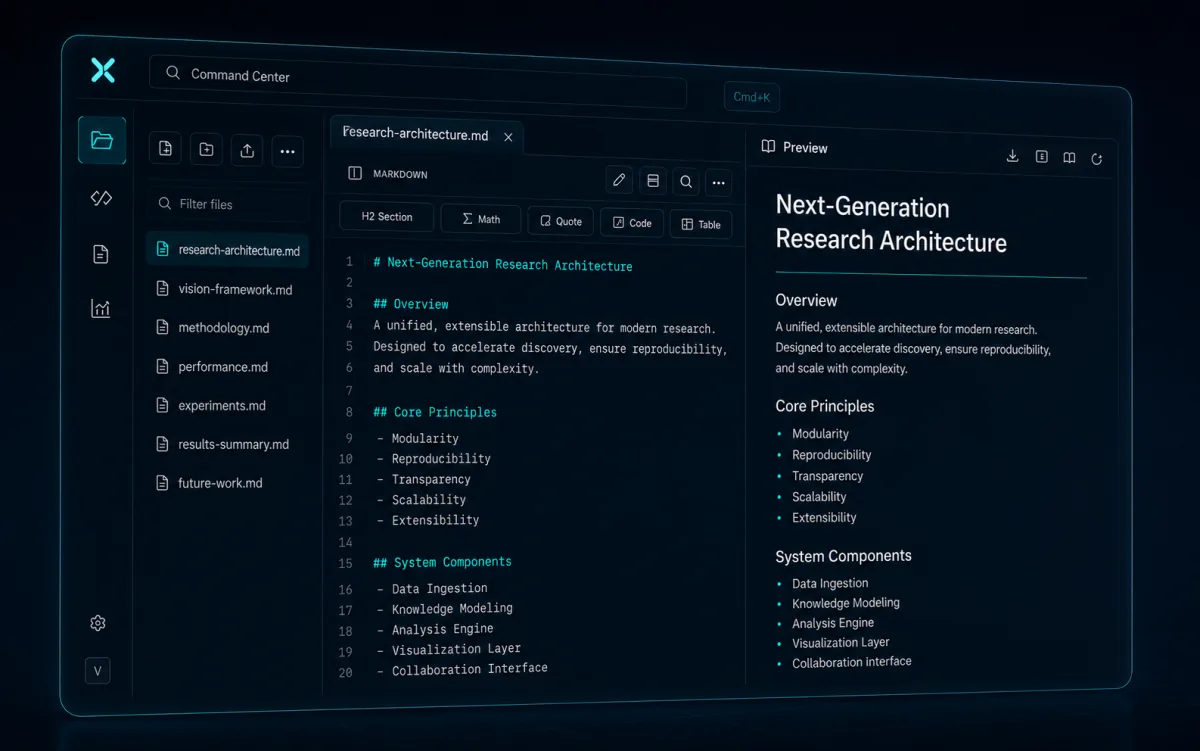Click the Filter files input
This screenshot has width=1200, height=751.
point(229,204)
